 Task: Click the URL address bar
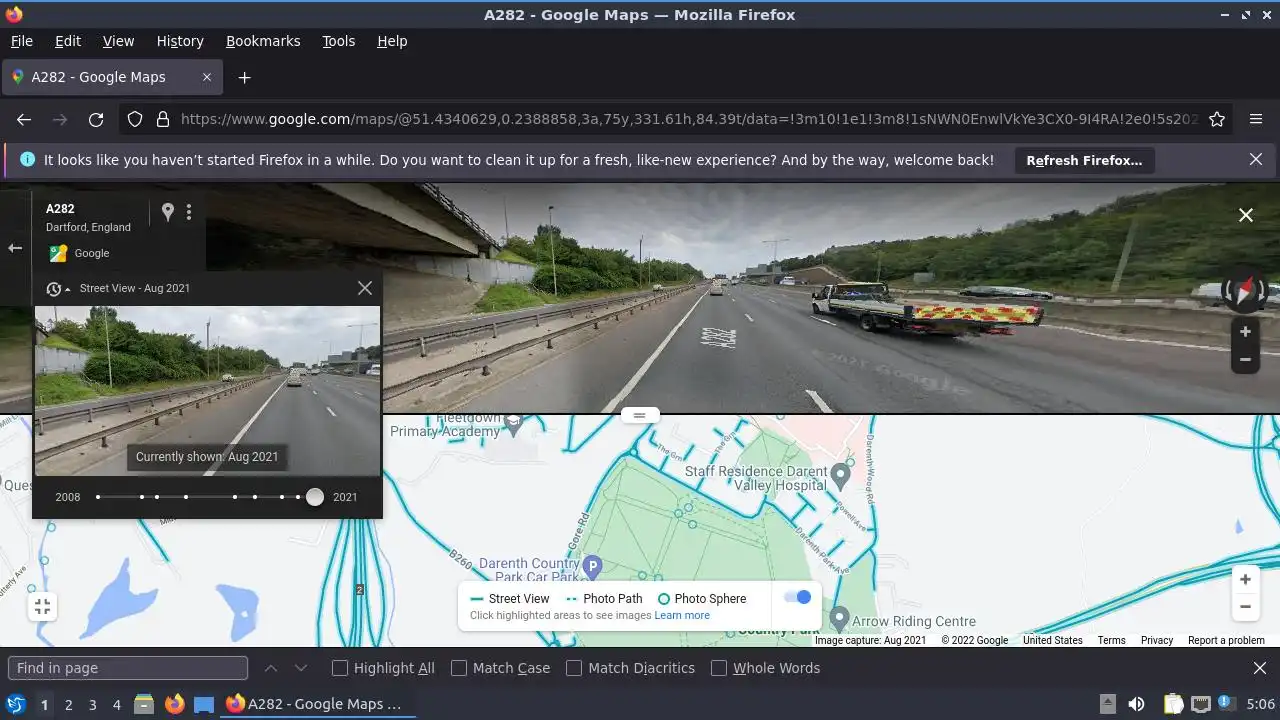pyautogui.click(x=688, y=119)
